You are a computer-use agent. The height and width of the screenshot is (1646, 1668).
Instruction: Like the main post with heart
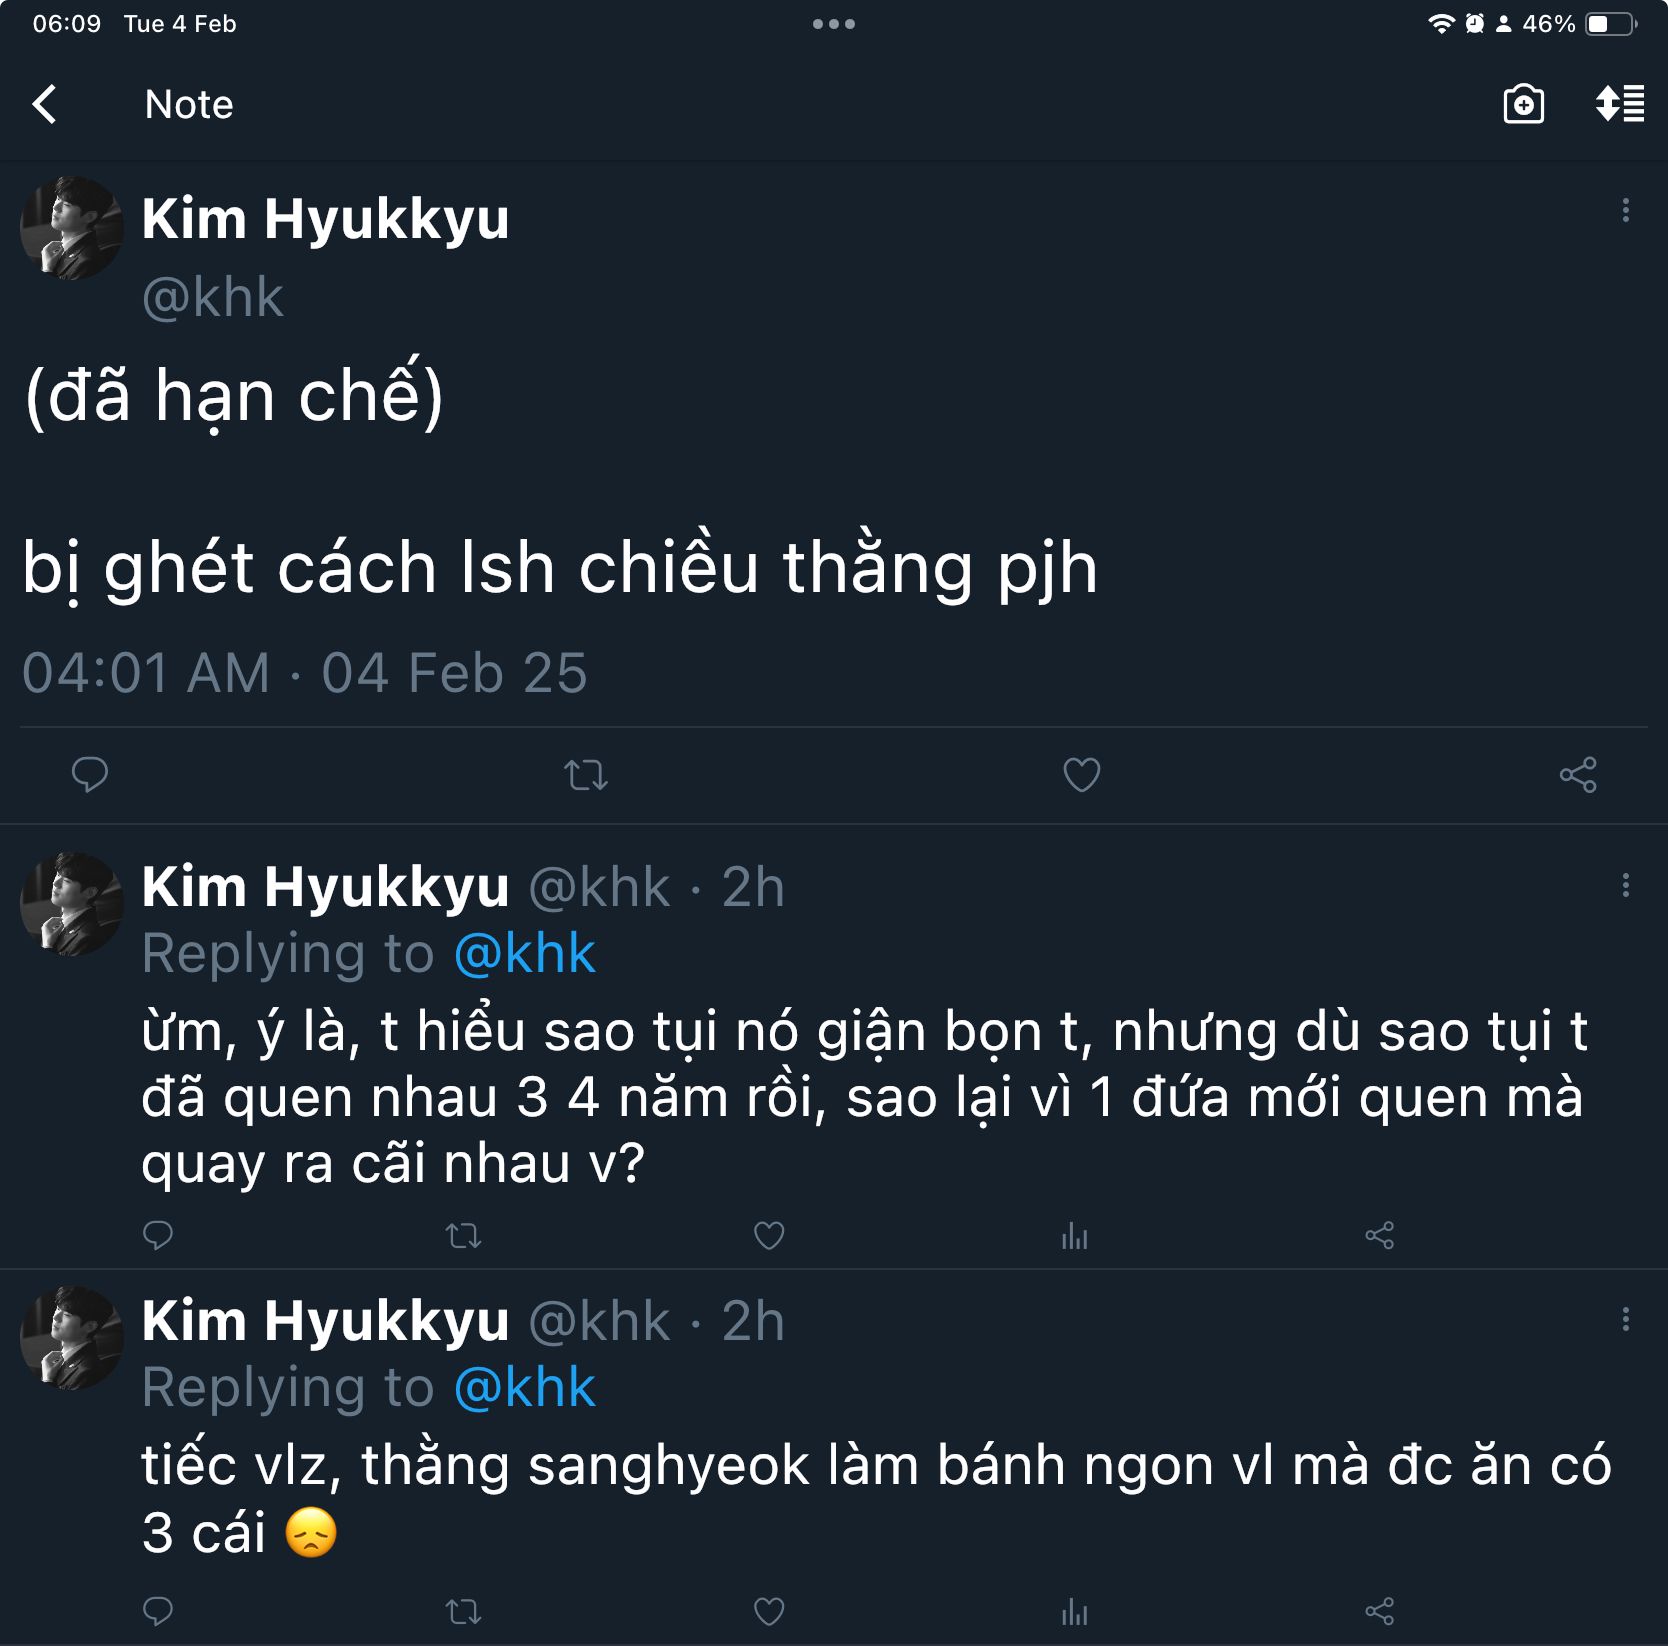pyautogui.click(x=1081, y=775)
